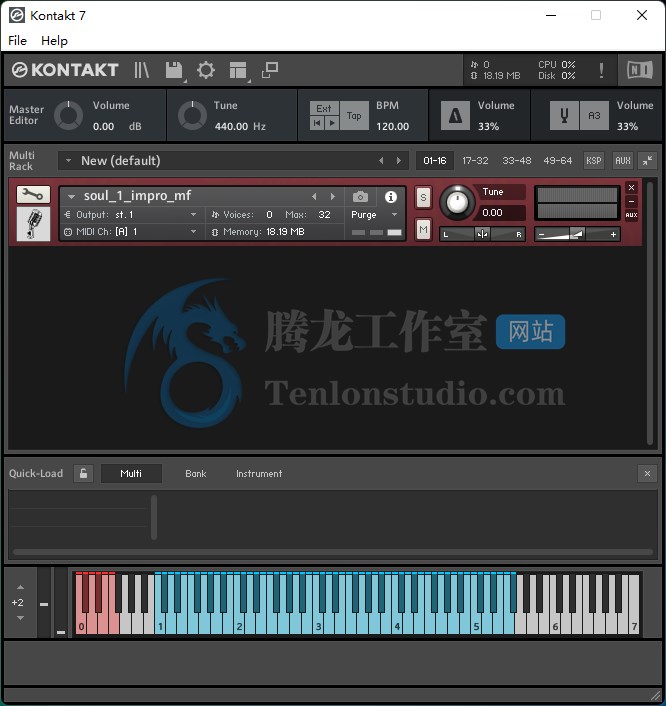Click the Quick-Load horizontal scrollbar
The width and height of the screenshot is (666, 706).
[x=332, y=551]
